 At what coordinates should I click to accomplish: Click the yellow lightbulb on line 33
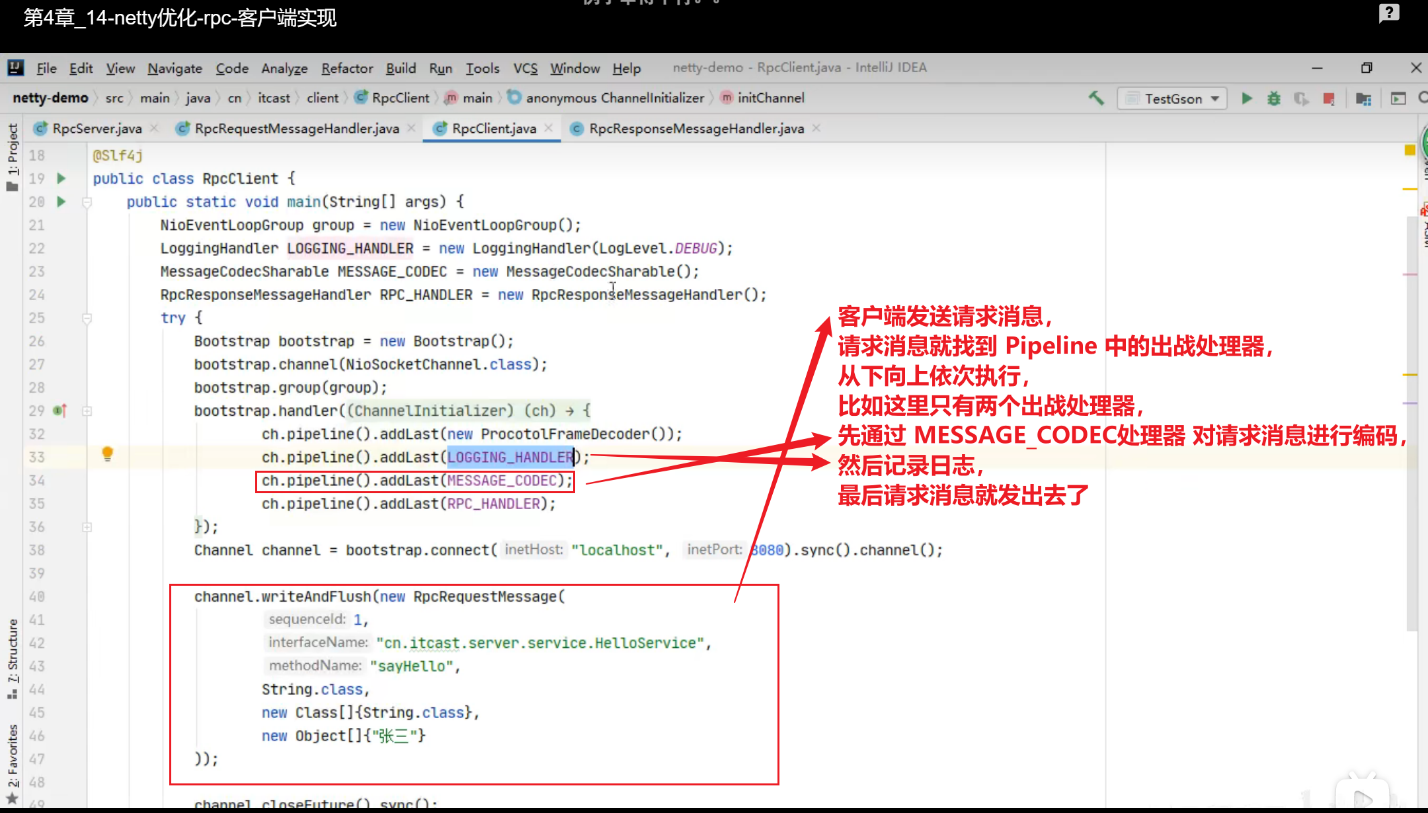tap(108, 455)
